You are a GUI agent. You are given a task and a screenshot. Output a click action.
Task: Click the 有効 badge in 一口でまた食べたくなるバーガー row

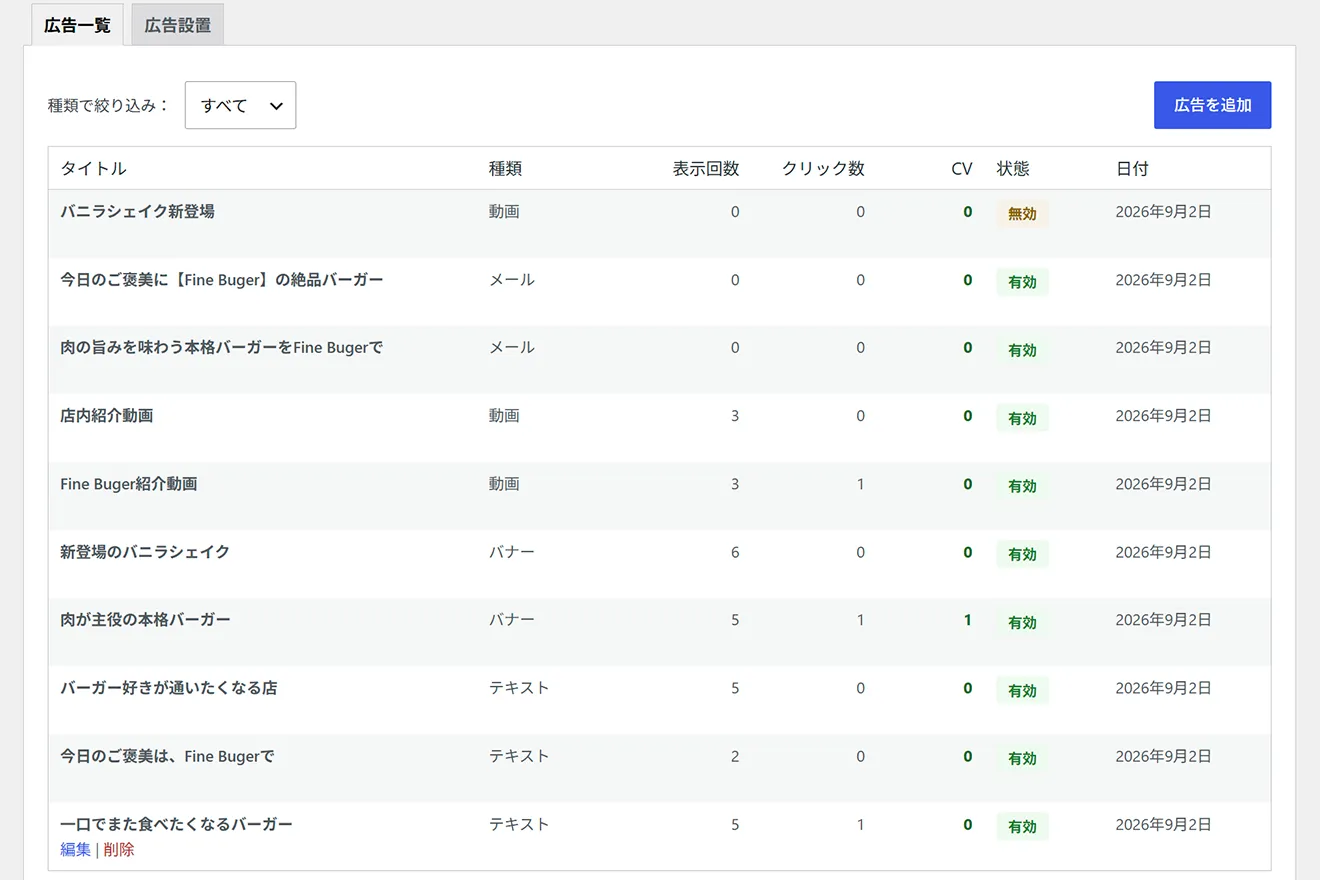coord(1022,827)
